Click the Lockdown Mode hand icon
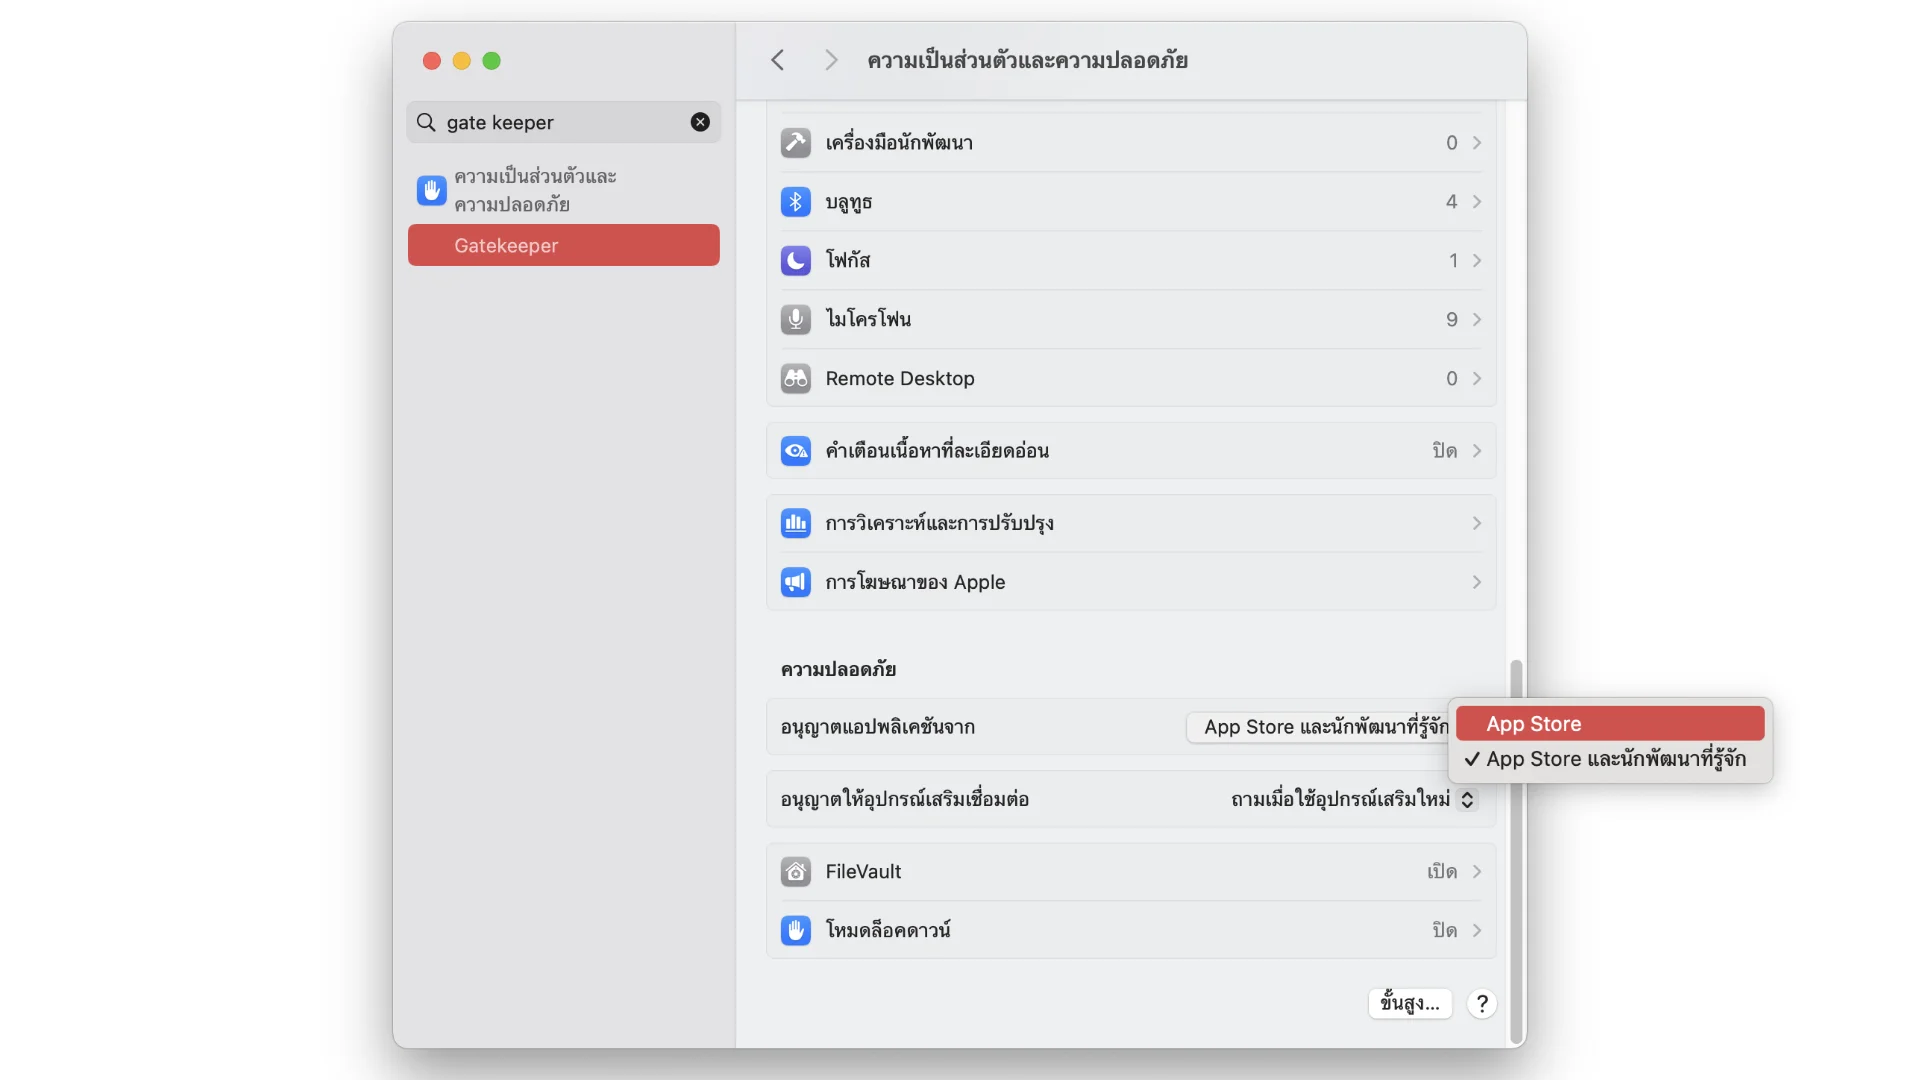 pos(795,931)
